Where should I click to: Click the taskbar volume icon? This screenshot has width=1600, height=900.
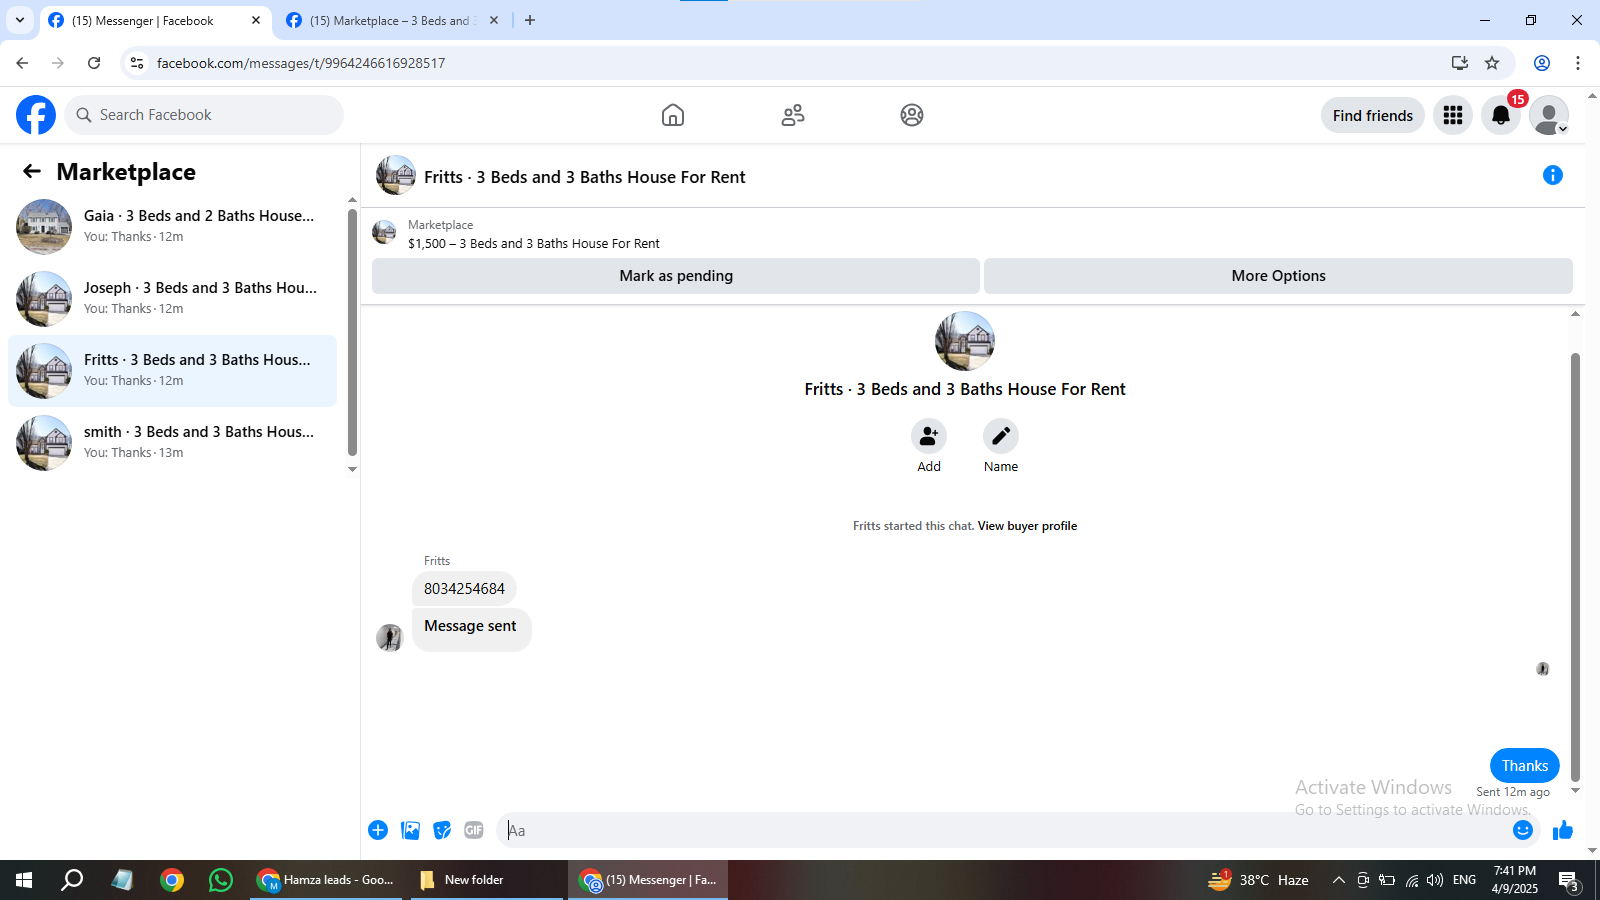click(1435, 880)
